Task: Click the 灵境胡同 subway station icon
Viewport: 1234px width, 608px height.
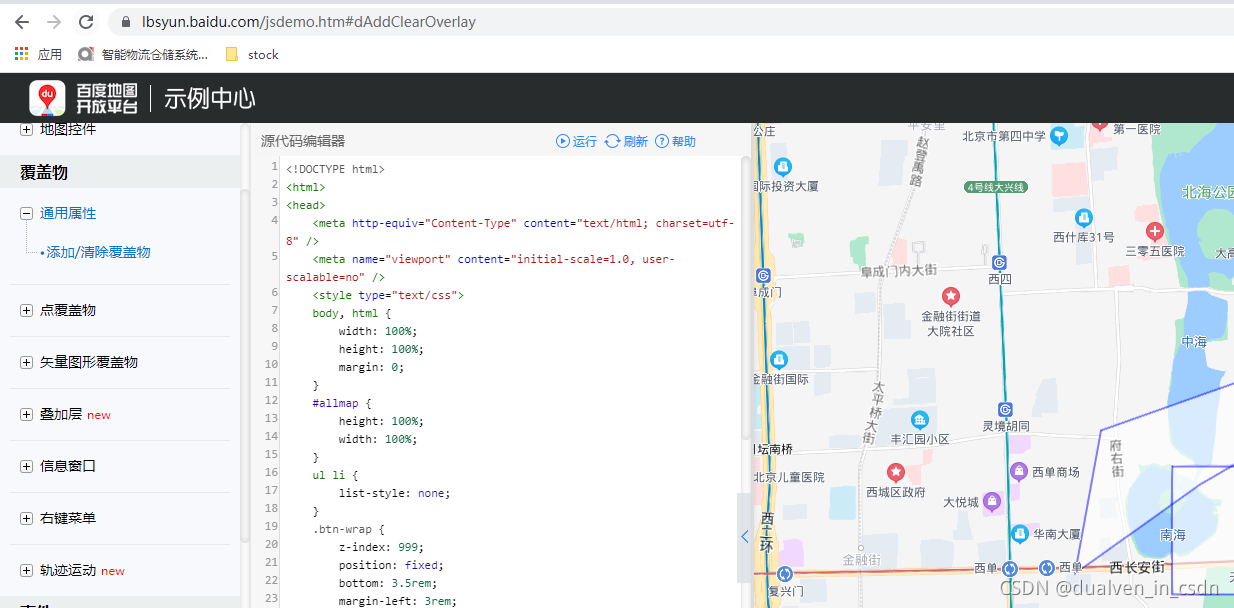Action: [1005, 409]
